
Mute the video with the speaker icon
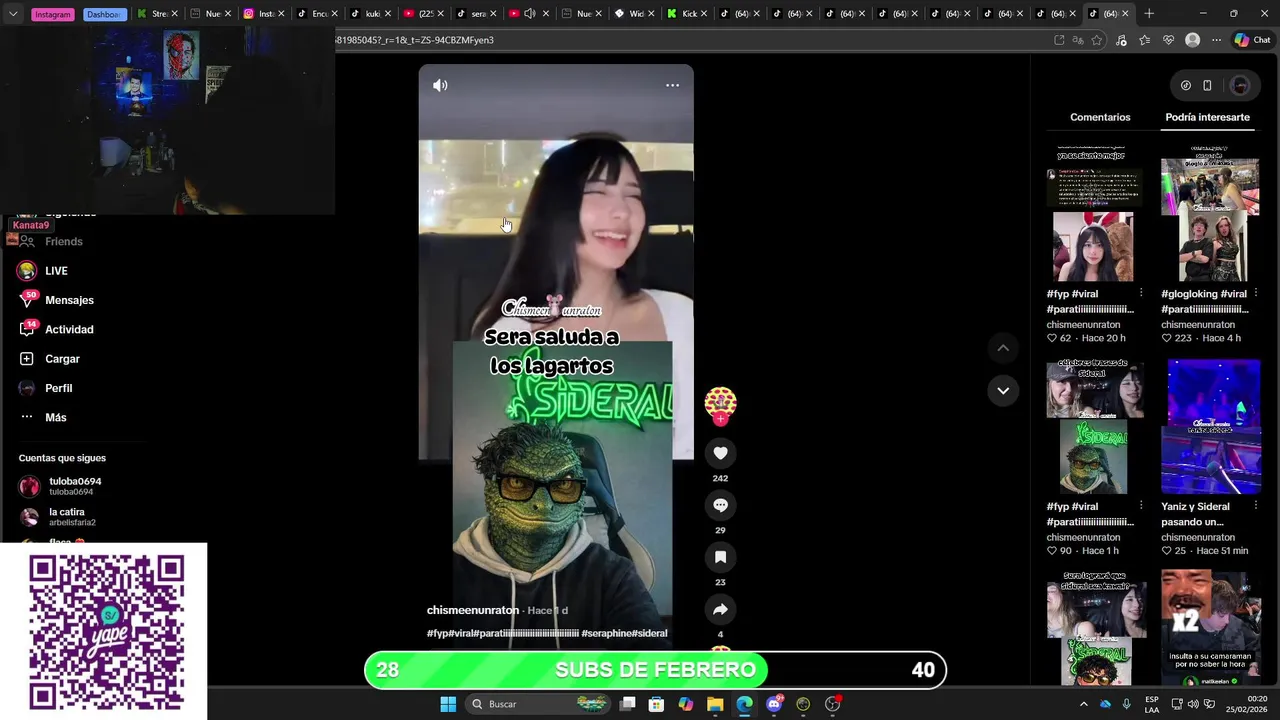440,85
